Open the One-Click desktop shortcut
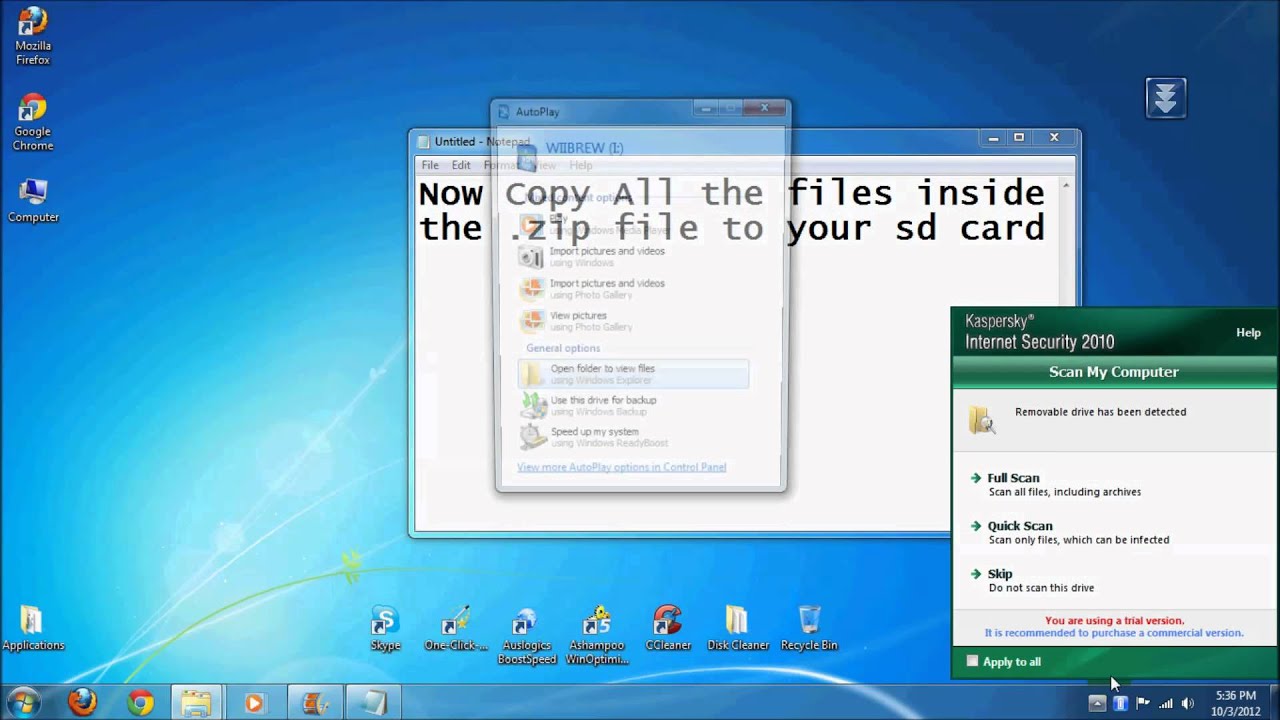This screenshot has width=1280, height=720. tap(456, 627)
